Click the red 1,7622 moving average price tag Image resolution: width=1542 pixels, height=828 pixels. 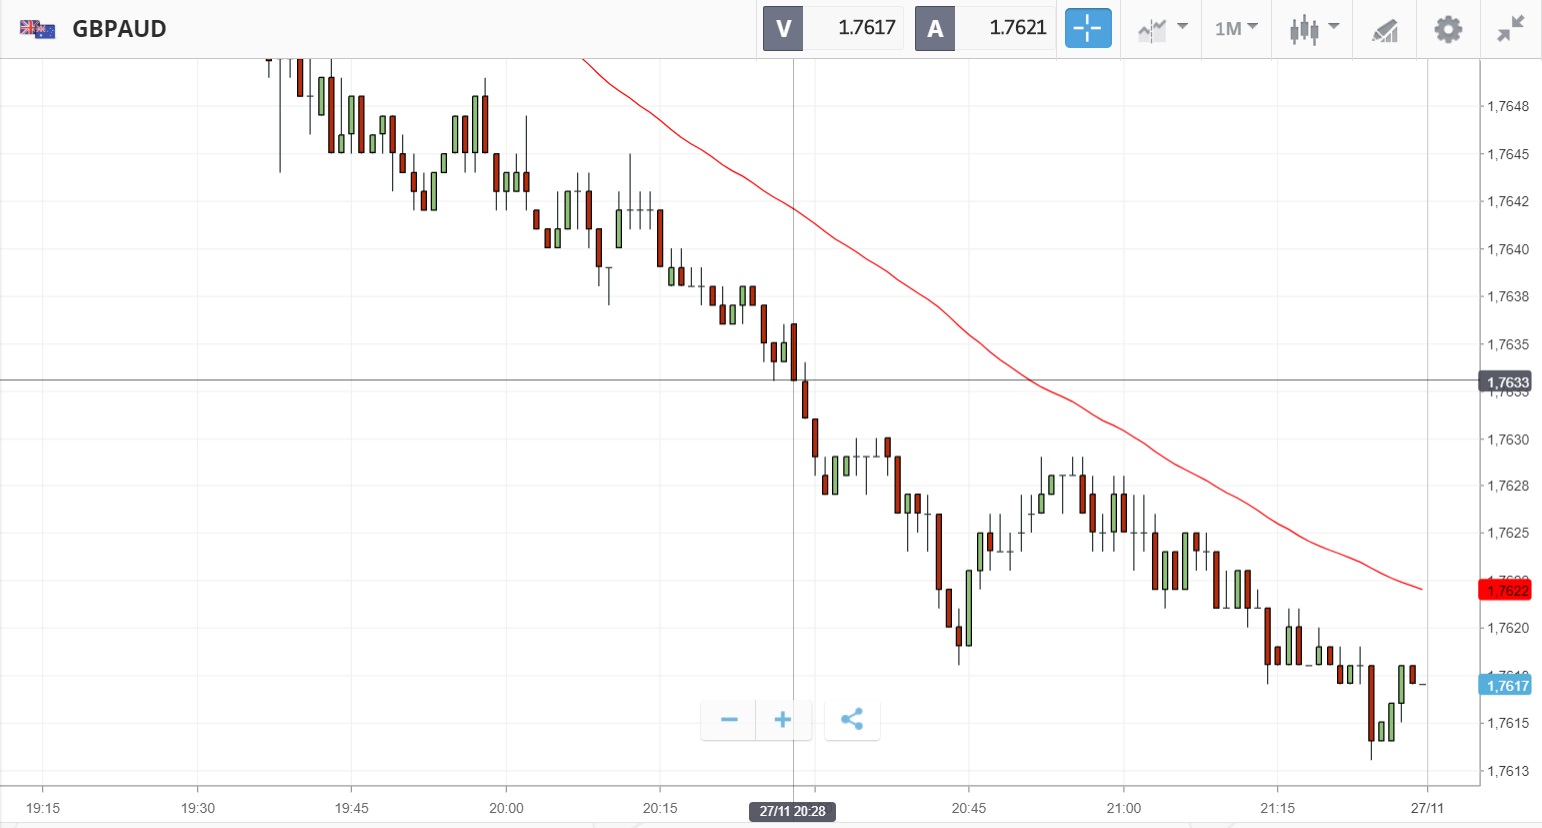[1505, 590]
